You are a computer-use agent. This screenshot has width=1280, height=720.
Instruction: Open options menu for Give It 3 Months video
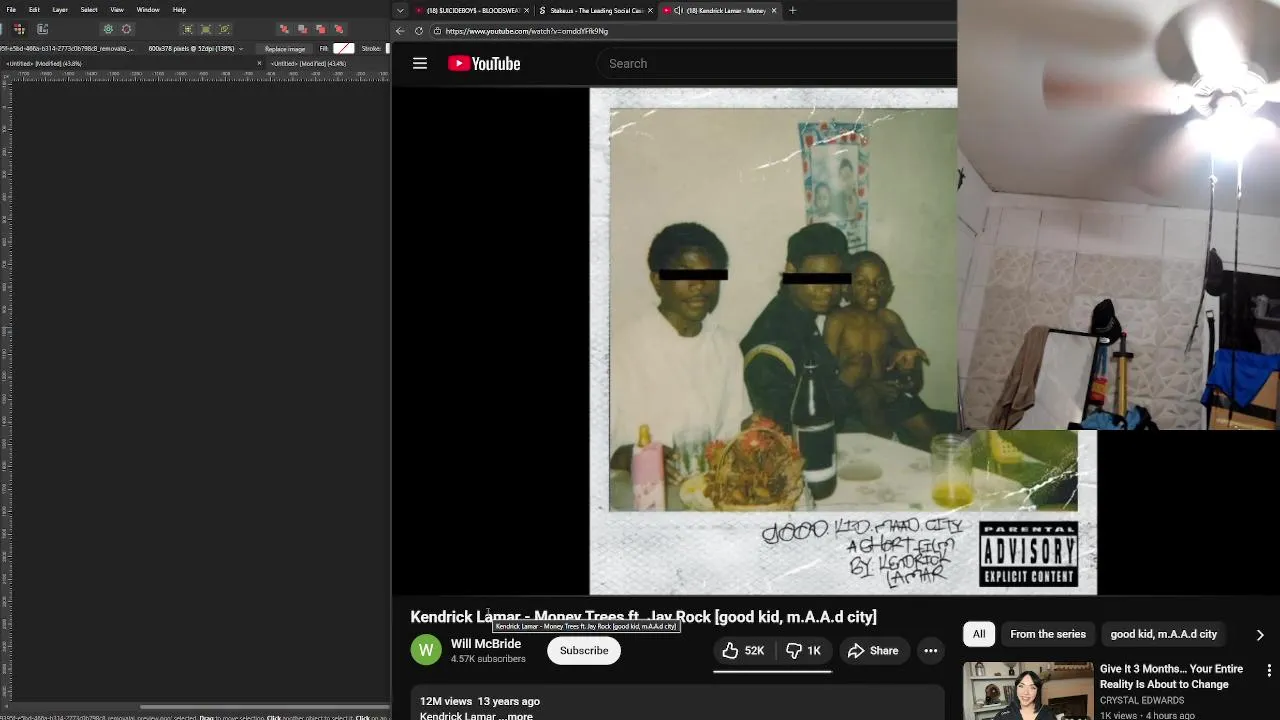[x=1269, y=670]
